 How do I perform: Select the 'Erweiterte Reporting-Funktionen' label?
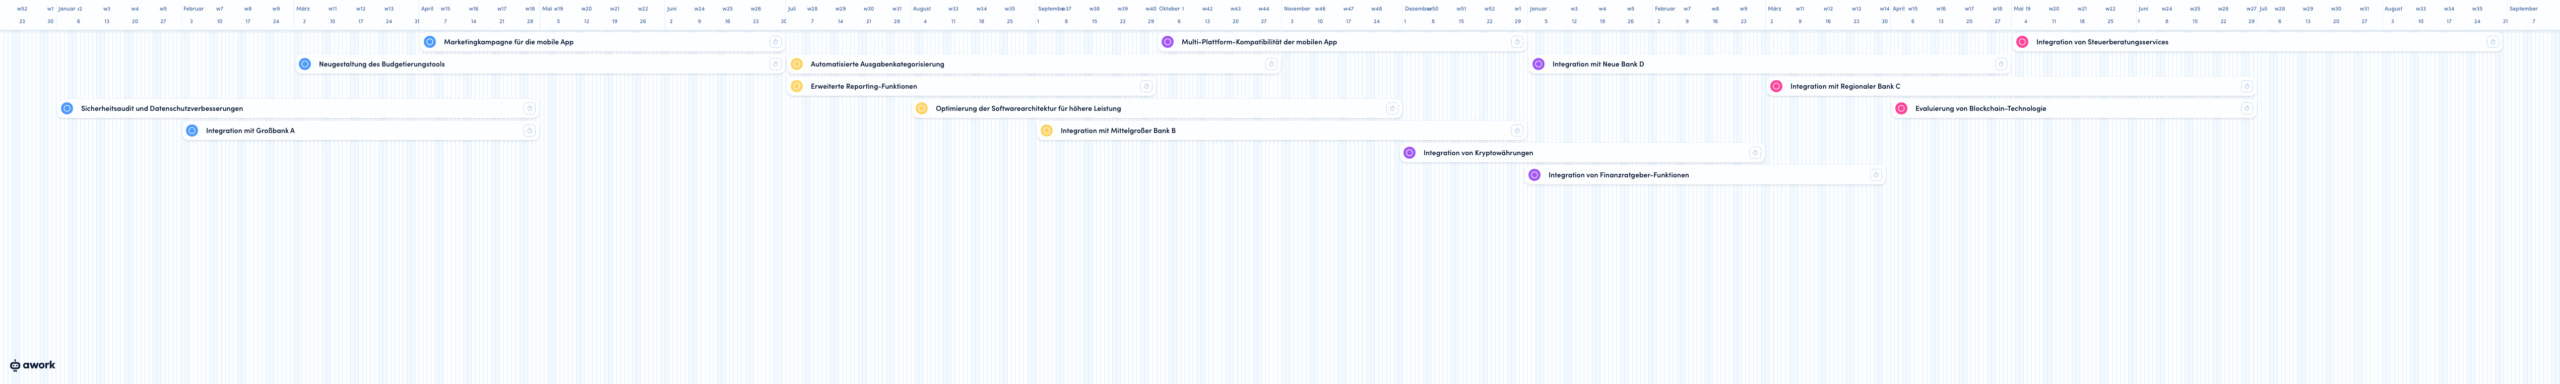[x=864, y=86]
